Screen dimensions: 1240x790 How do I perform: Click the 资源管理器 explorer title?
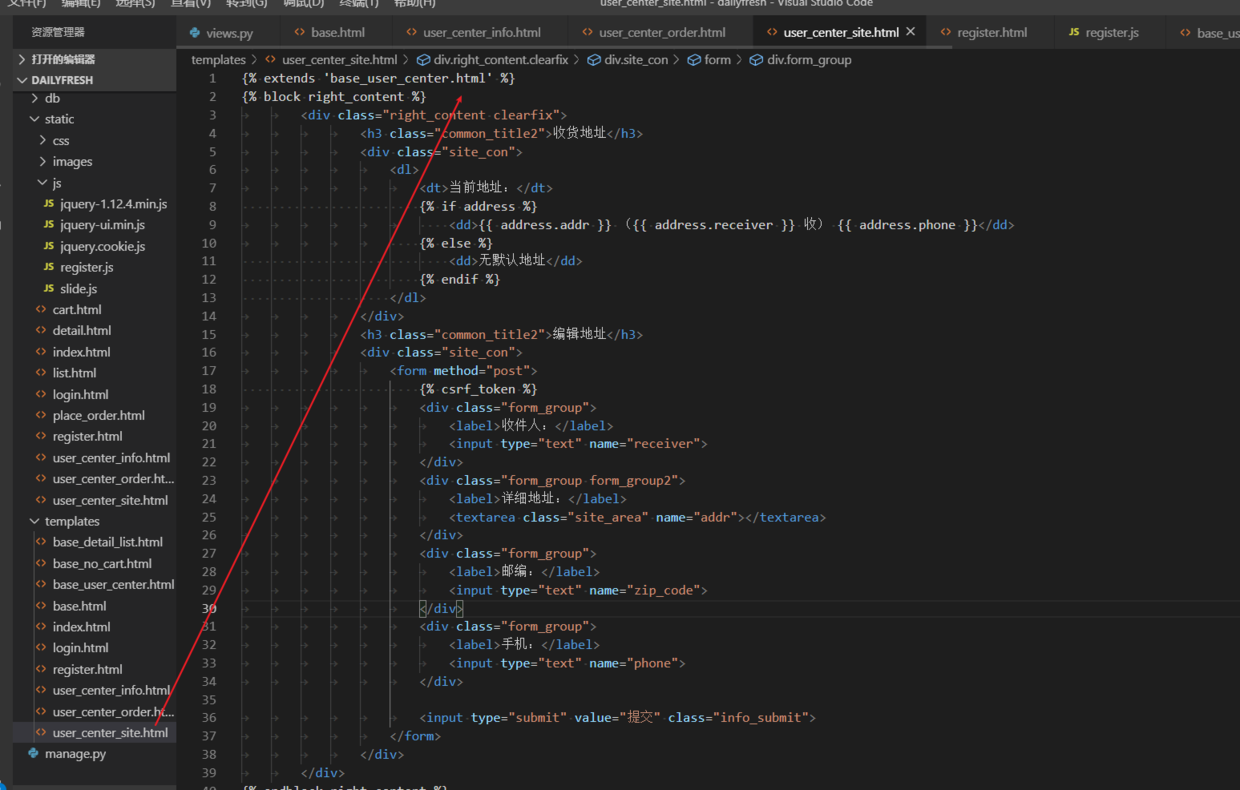[58, 32]
